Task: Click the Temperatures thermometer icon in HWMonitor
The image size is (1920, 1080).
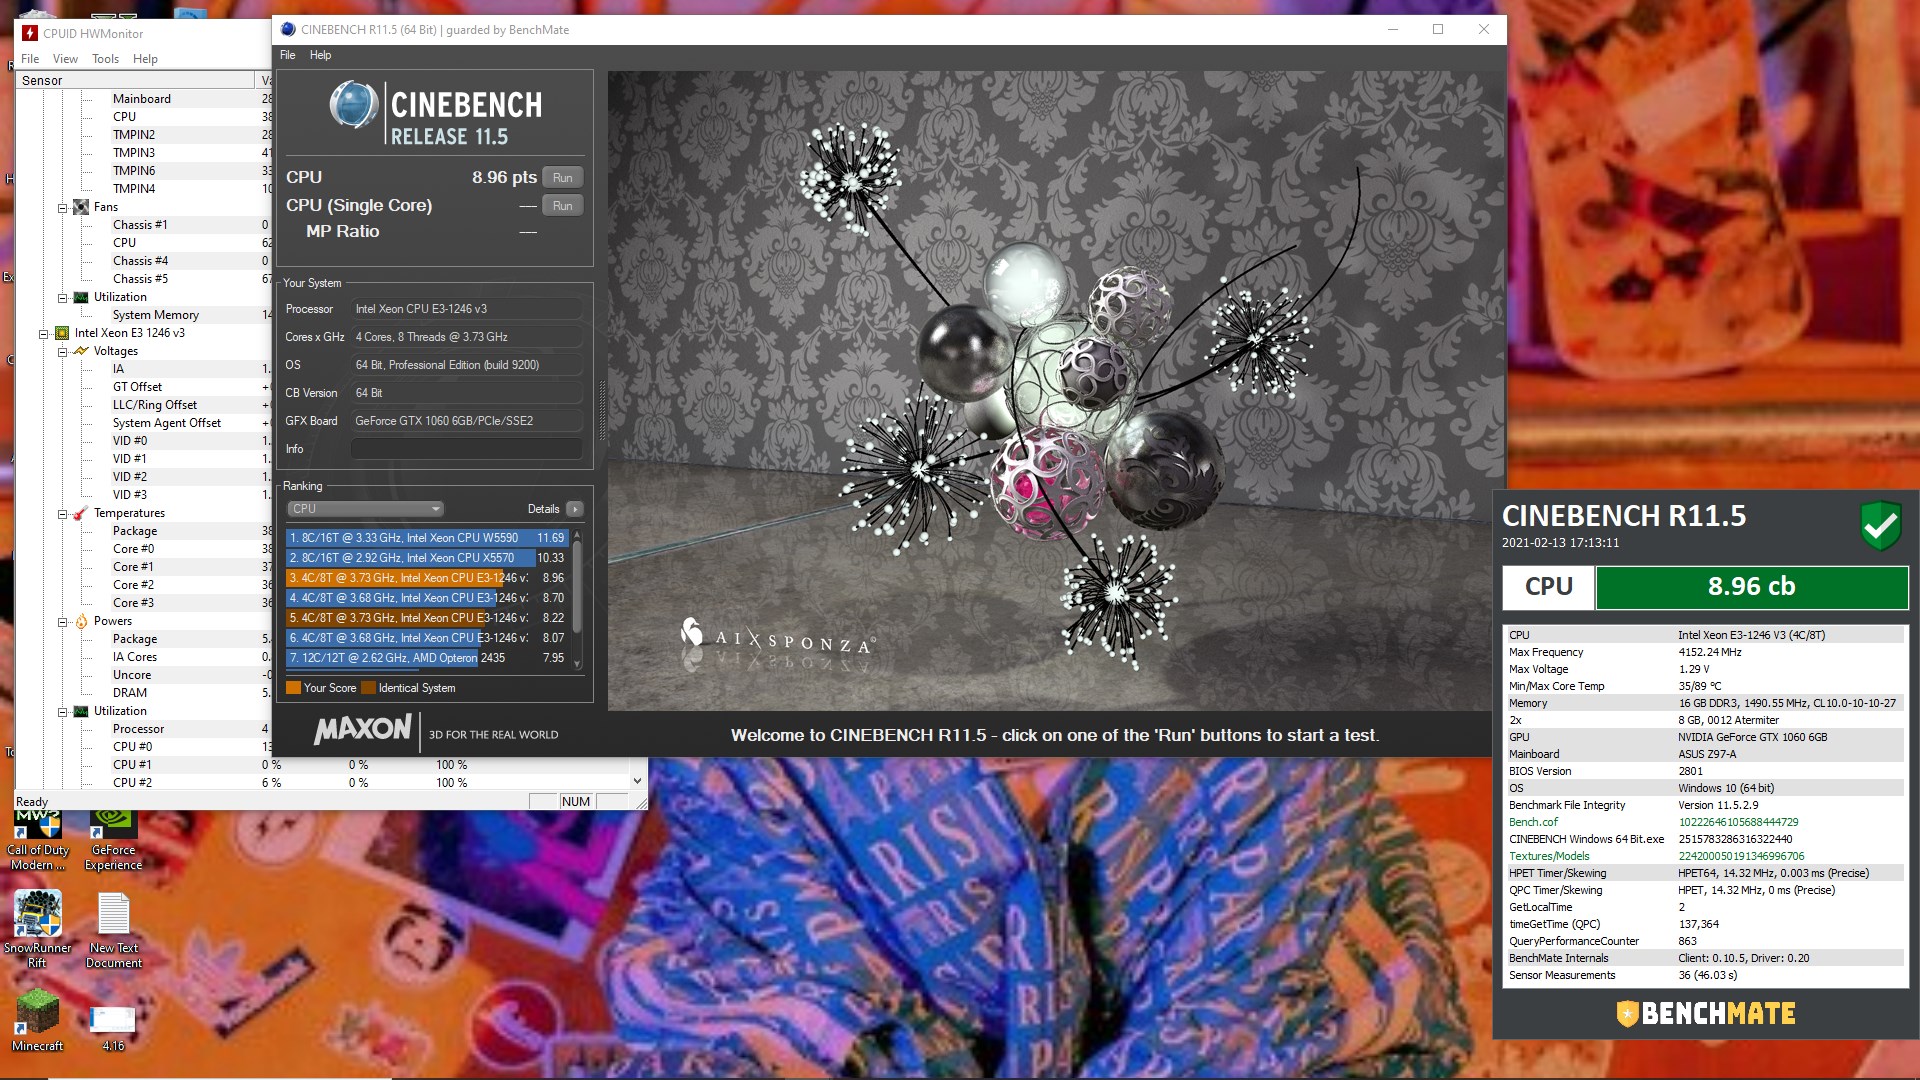Action: pos(81,513)
